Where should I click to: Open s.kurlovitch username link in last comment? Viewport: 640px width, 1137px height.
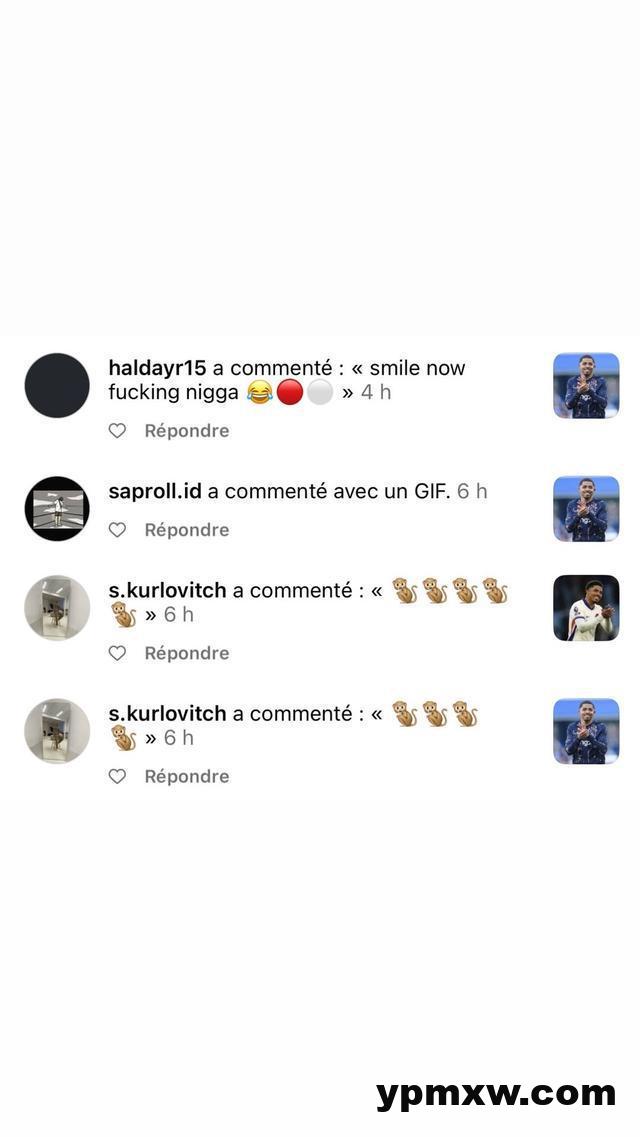pyautogui.click(x=167, y=714)
